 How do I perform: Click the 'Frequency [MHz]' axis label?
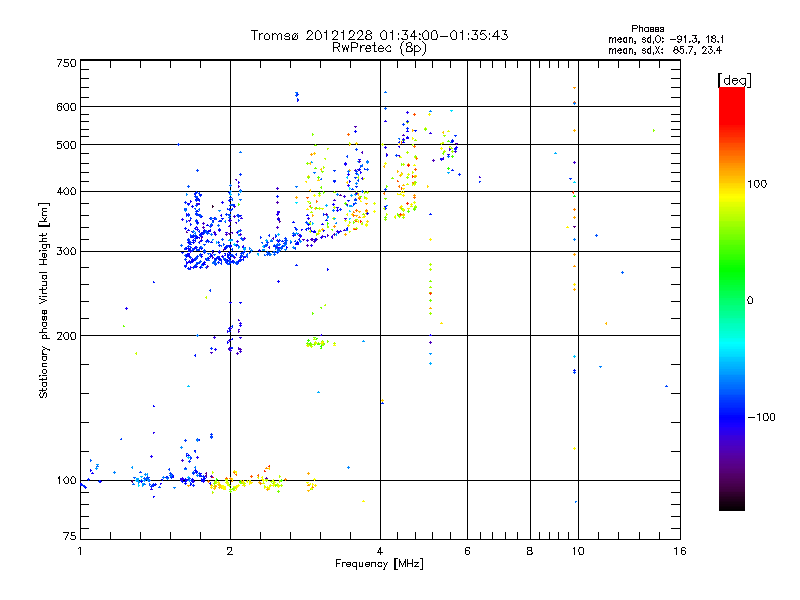coord(379,564)
